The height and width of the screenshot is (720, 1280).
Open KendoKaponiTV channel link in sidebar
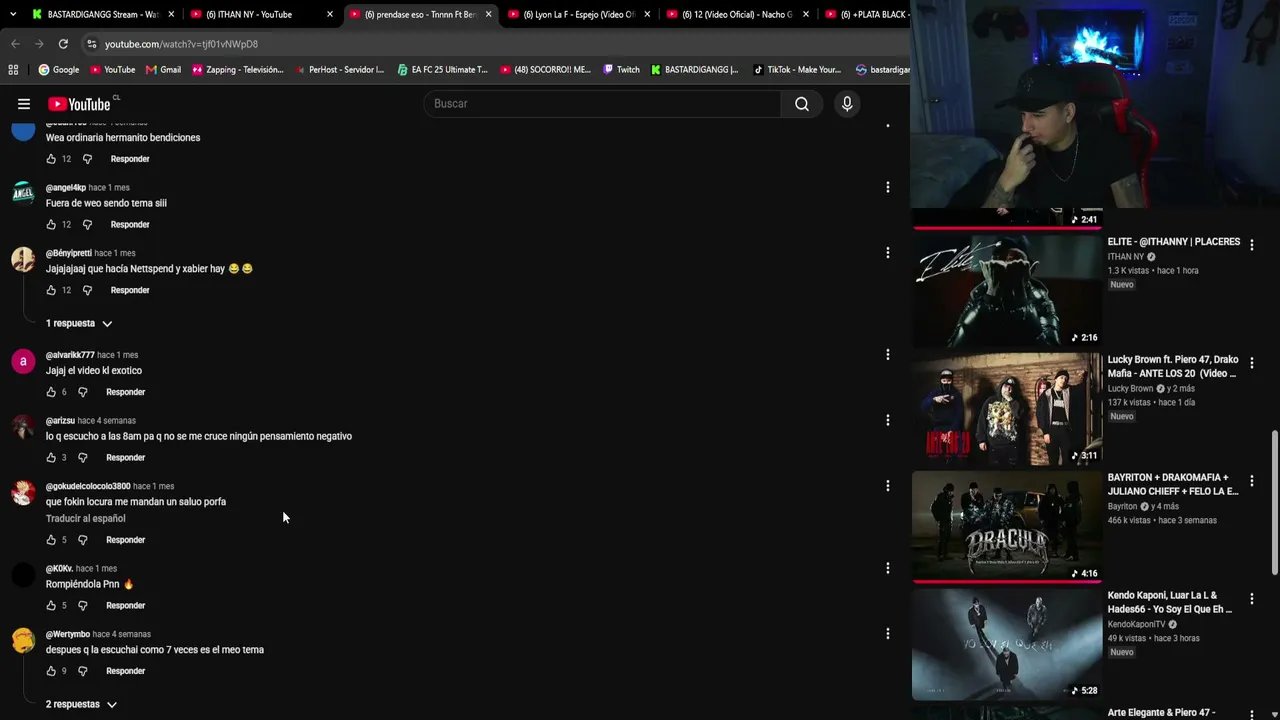1137,625
